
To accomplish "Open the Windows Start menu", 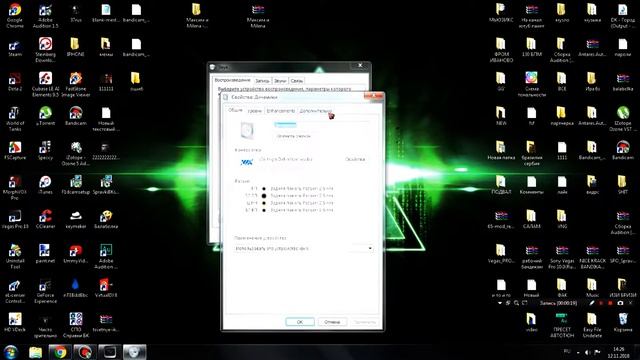I will coord(11,352).
